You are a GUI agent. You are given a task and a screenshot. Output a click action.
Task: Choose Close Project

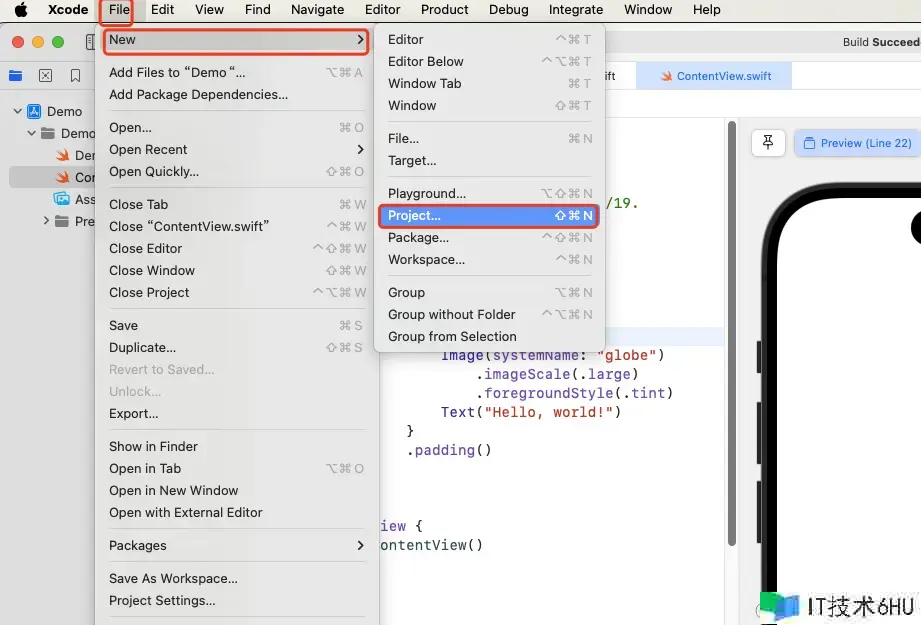click(x=236, y=293)
